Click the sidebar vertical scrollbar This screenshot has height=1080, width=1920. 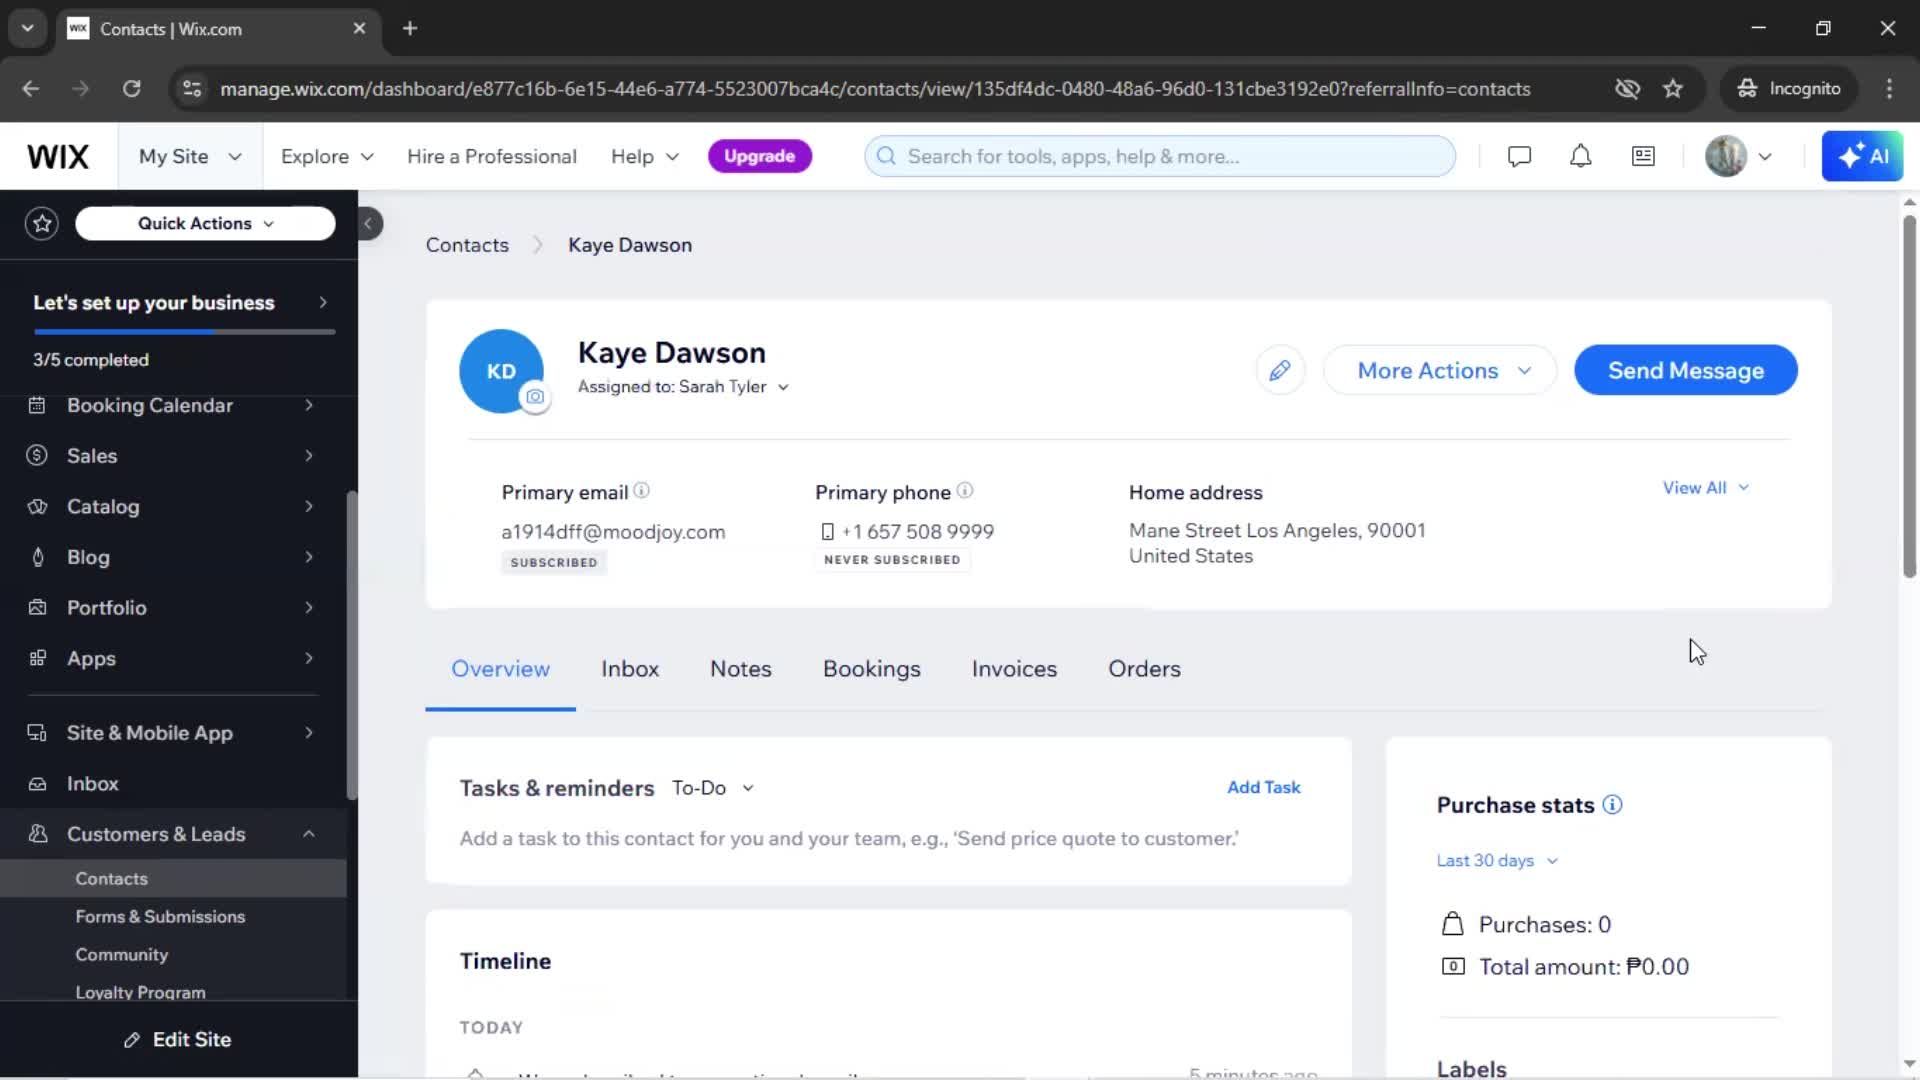pos(351,645)
